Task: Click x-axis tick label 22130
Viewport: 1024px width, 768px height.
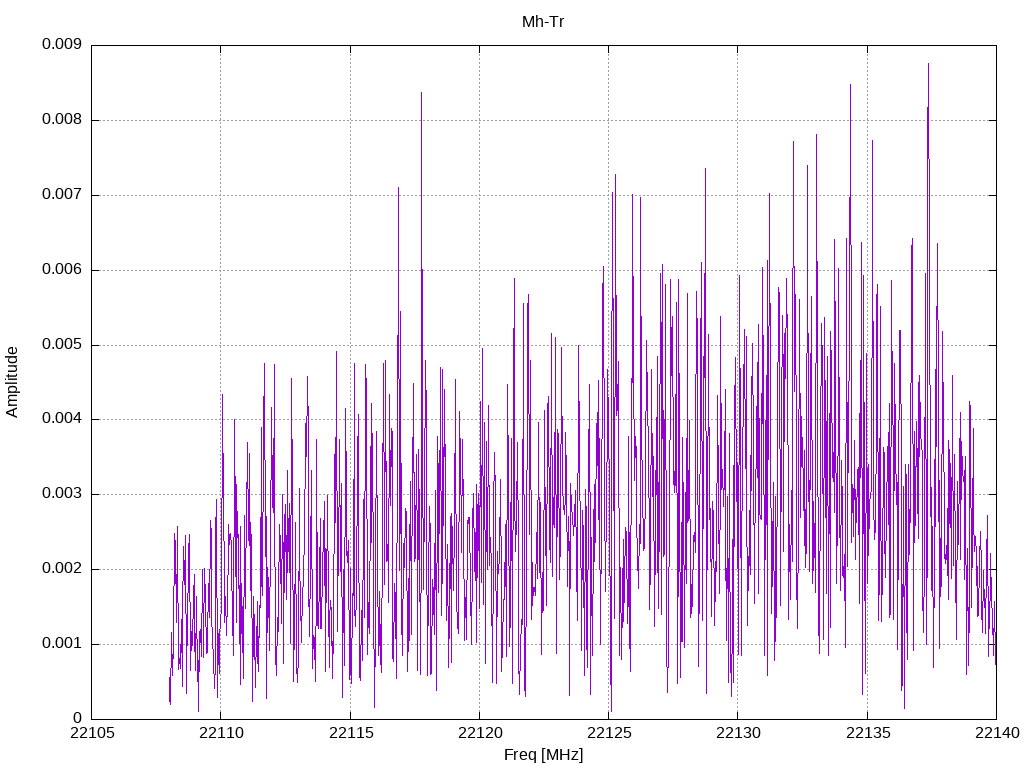Action: point(739,733)
